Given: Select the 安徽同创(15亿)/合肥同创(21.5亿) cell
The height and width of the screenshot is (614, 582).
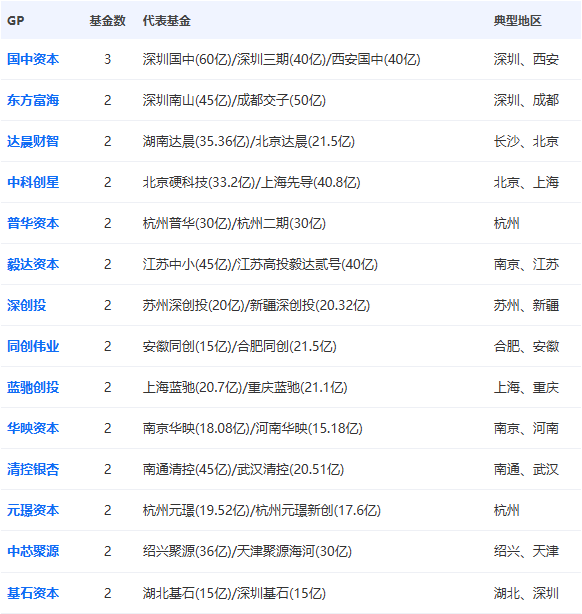Looking at the screenshot, I should click(239, 347).
